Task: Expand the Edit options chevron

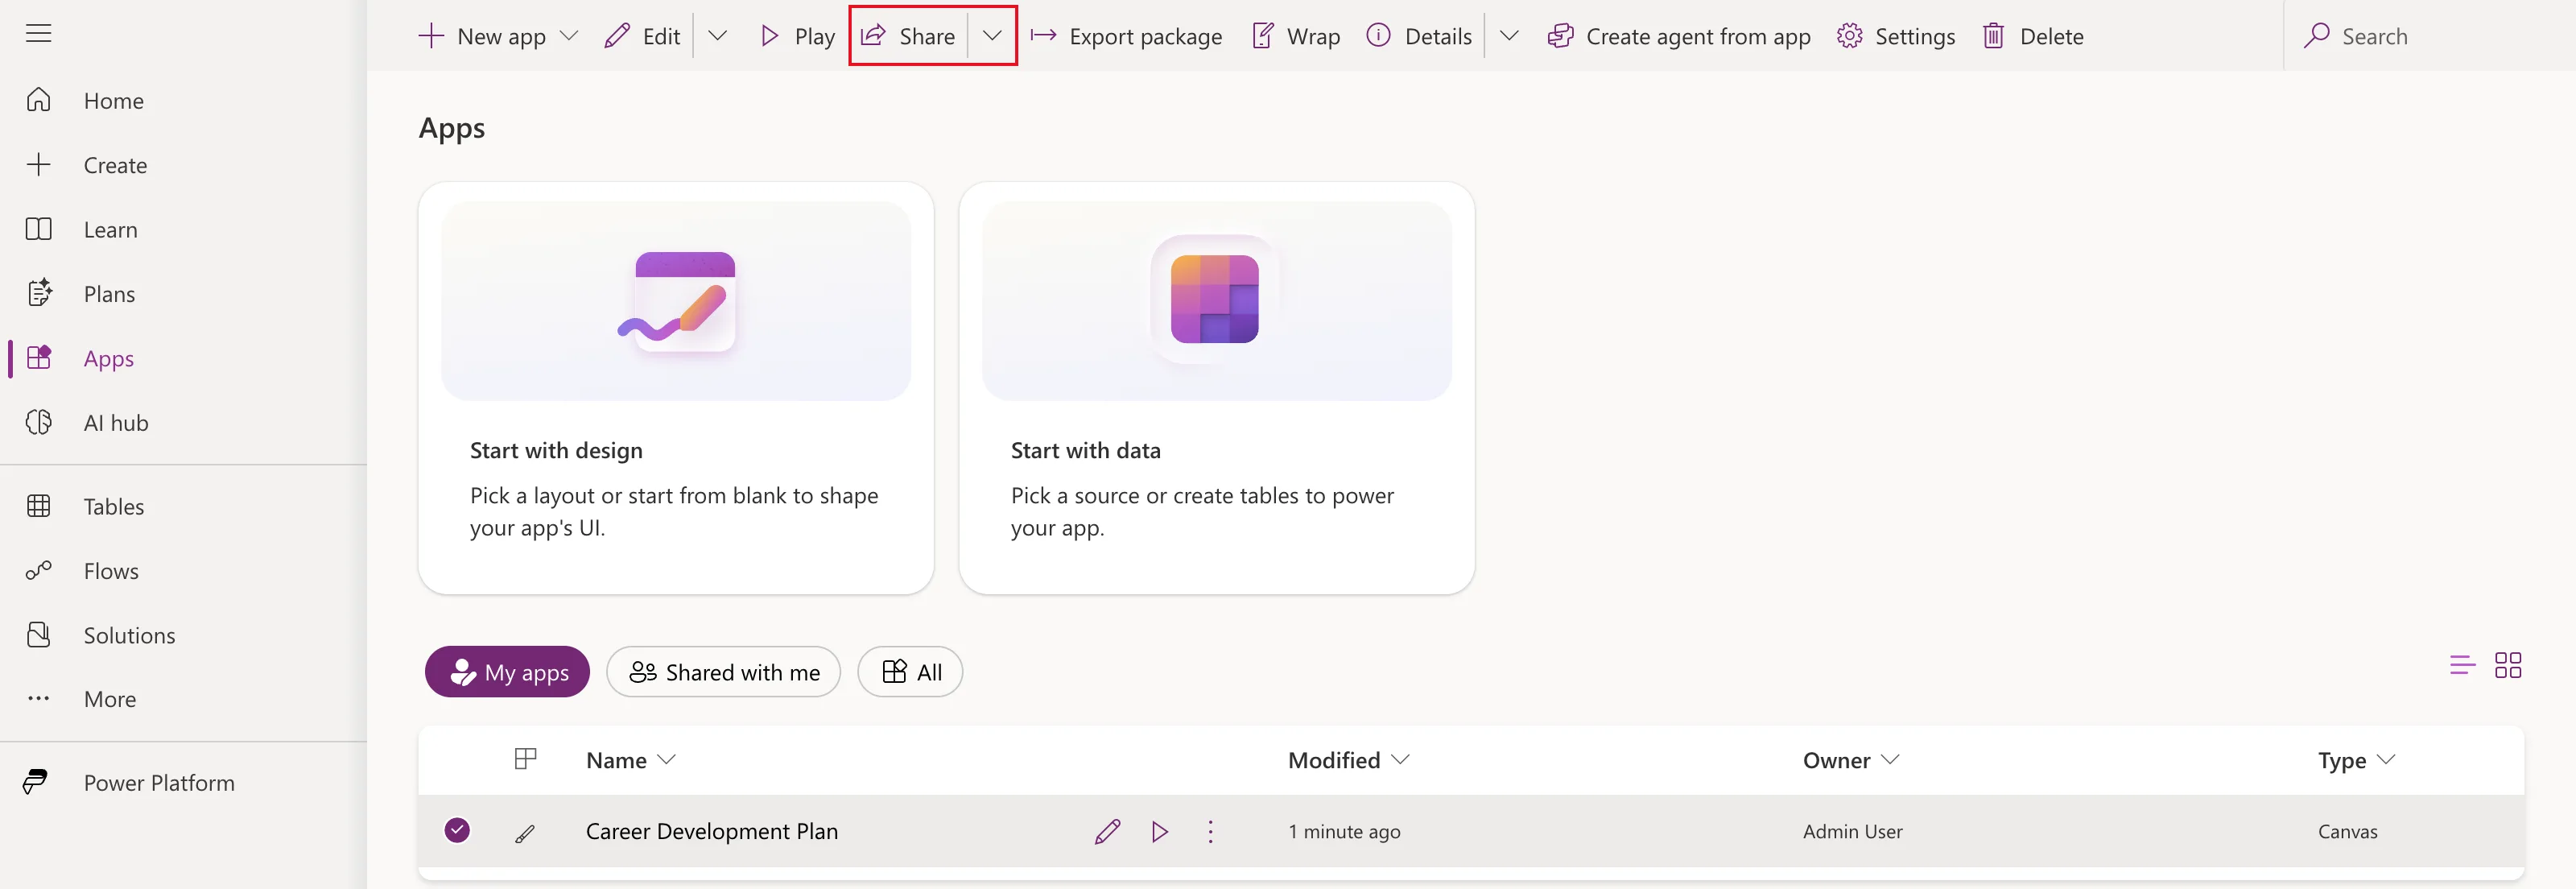Action: click(x=717, y=36)
